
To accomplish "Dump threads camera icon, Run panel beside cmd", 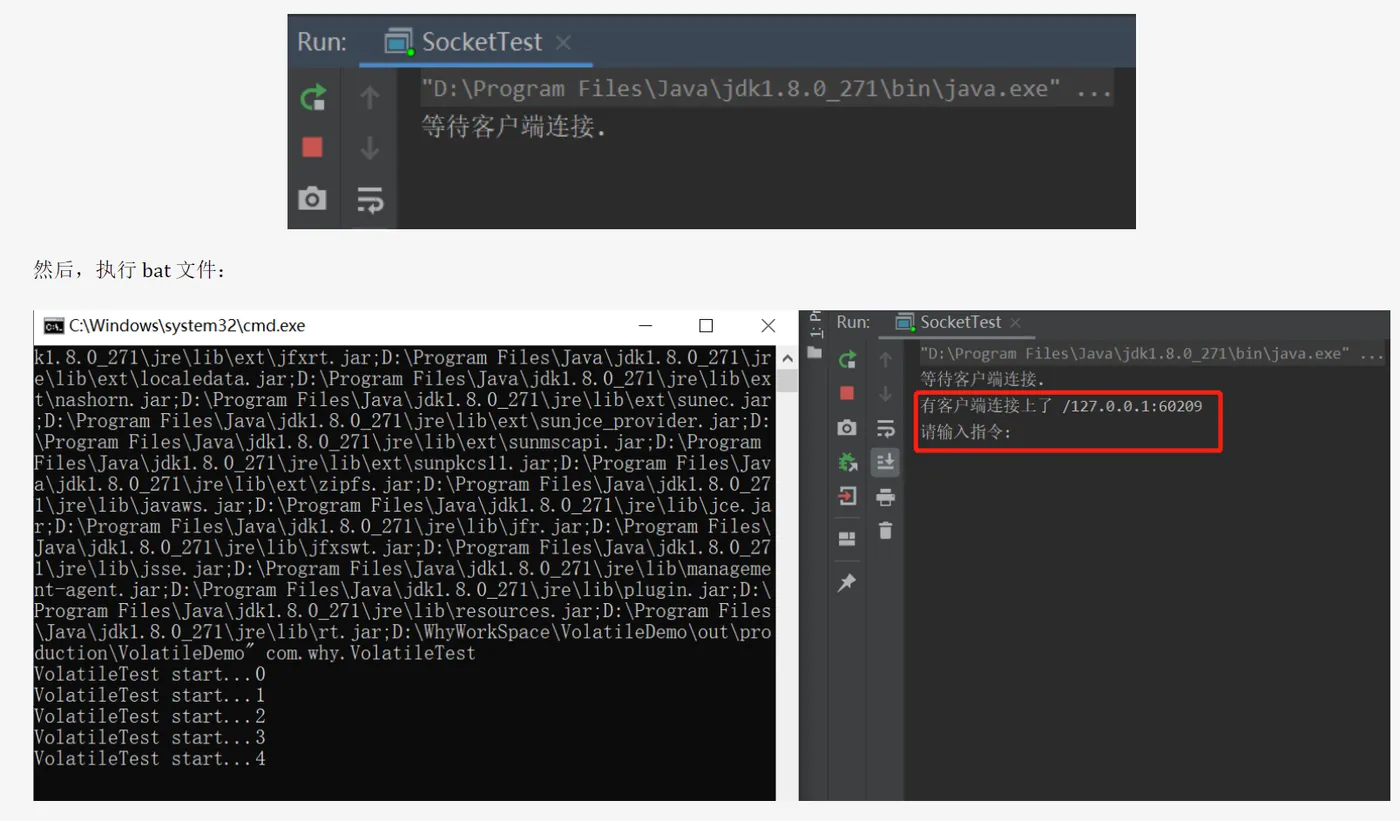I will pos(847,428).
